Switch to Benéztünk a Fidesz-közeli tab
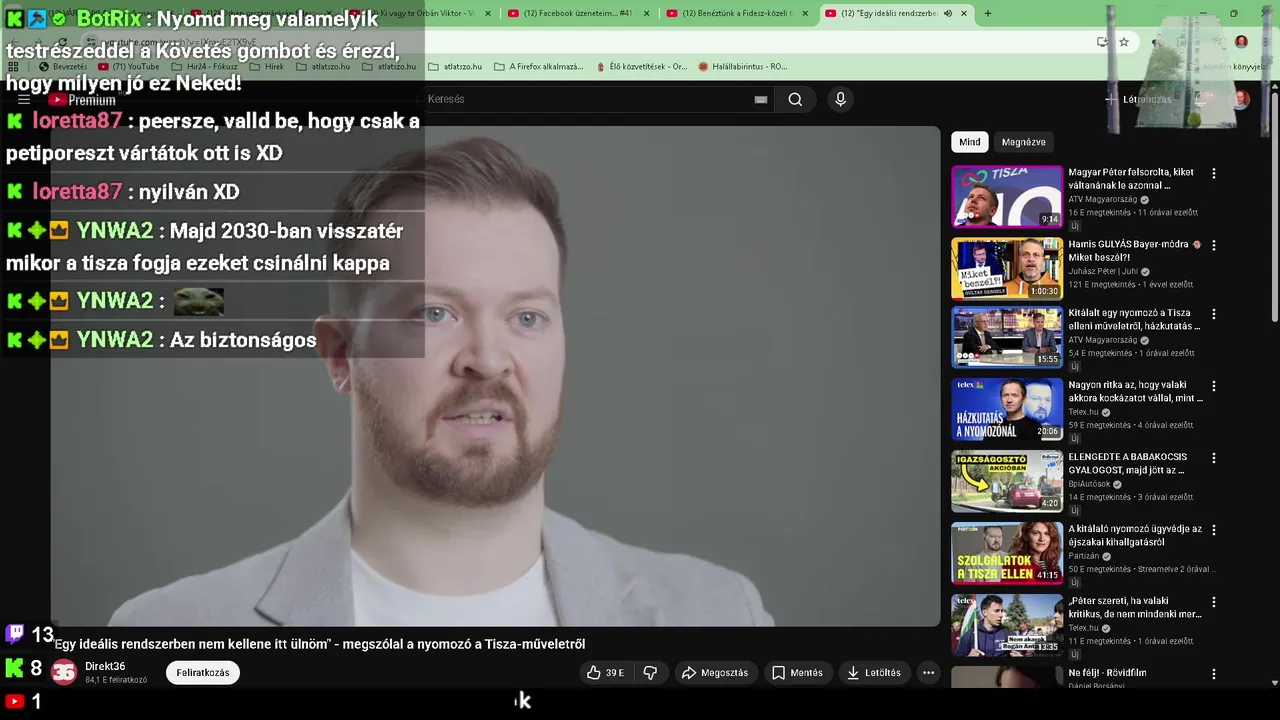This screenshot has height=720, width=1280. [x=737, y=13]
